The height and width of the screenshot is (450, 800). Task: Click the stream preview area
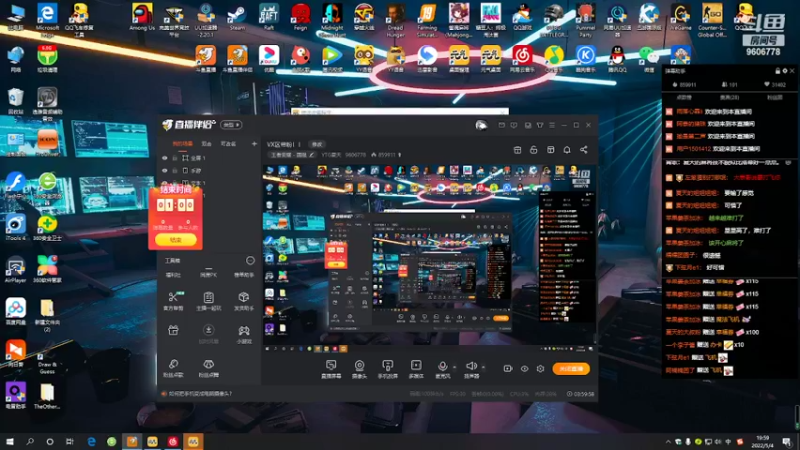(430, 259)
